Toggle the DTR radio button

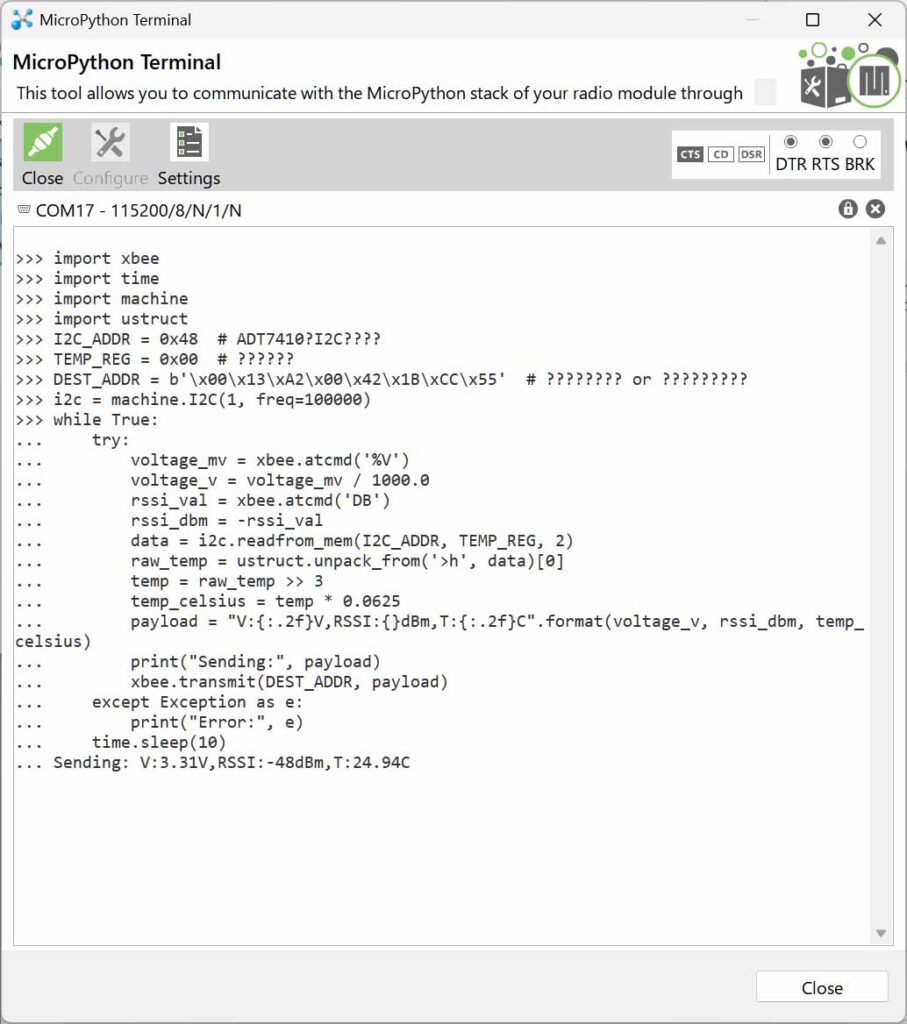(x=791, y=142)
